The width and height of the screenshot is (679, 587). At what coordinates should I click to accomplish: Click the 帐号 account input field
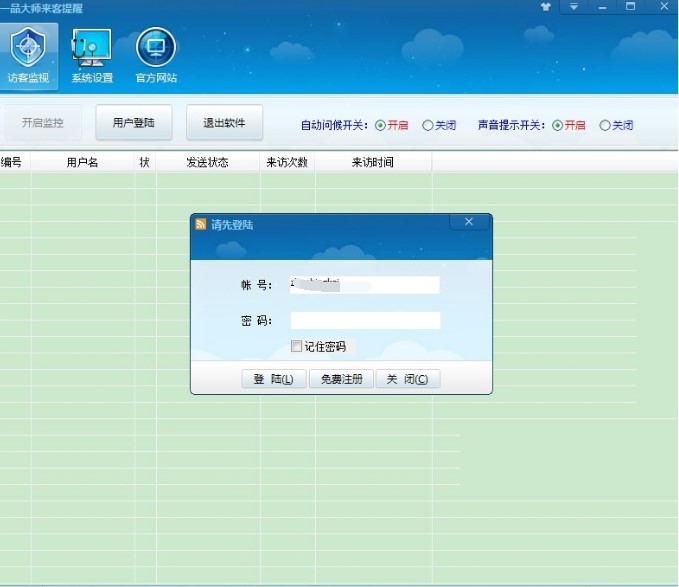(x=365, y=285)
